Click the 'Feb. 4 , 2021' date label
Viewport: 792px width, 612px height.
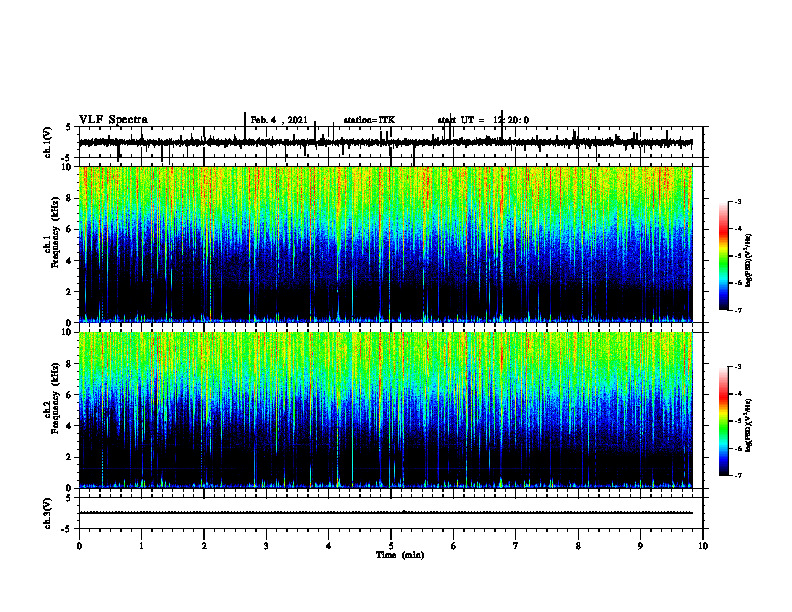[279, 120]
